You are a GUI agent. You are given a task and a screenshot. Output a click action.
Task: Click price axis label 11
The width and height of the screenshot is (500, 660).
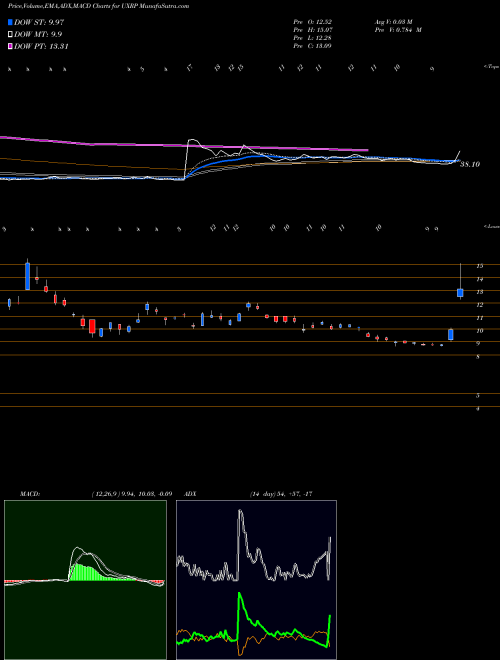(x=479, y=318)
